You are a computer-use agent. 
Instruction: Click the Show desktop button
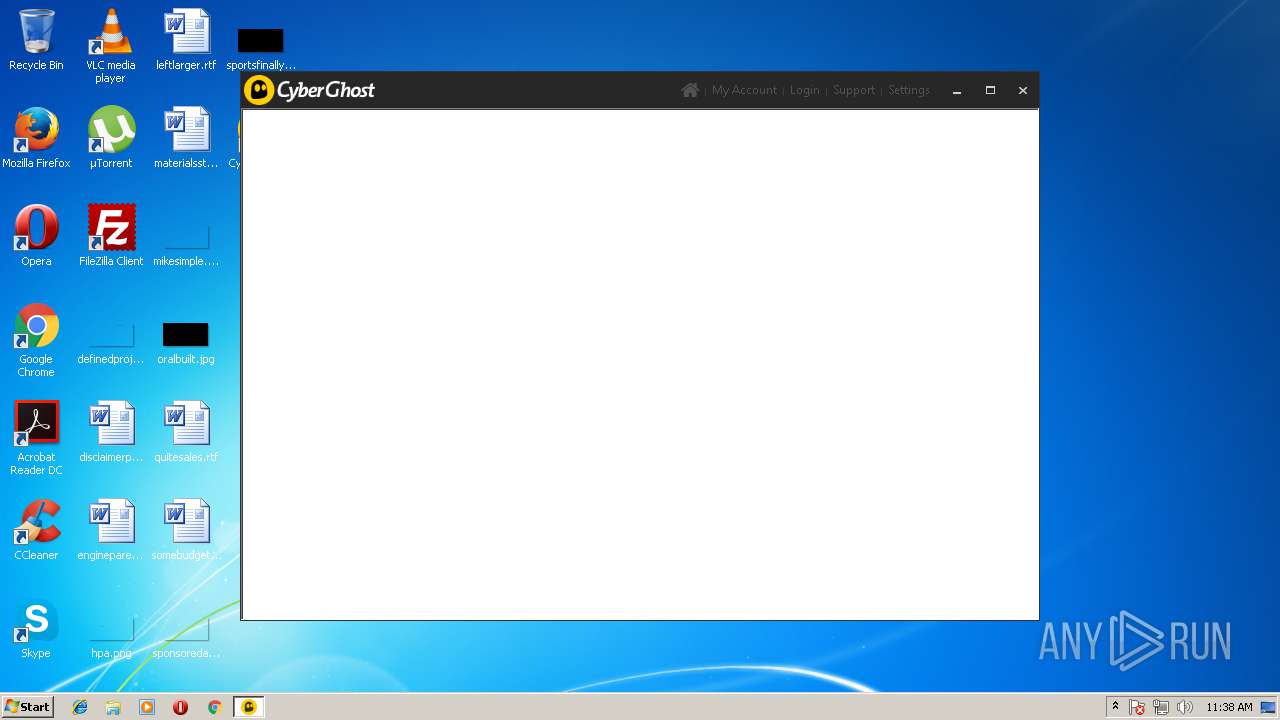pos(1269,707)
